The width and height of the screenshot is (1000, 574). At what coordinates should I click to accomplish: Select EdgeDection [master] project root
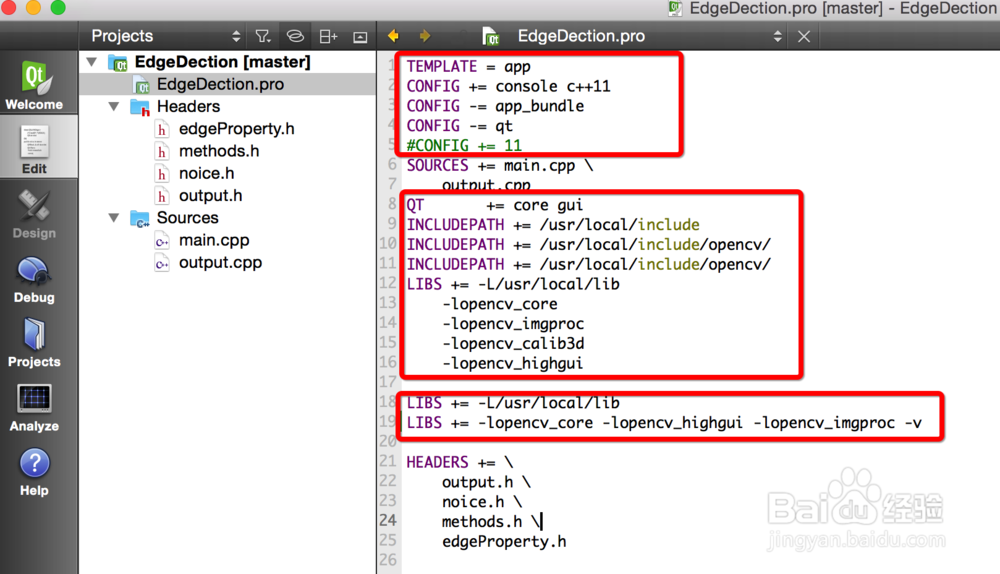(223, 62)
